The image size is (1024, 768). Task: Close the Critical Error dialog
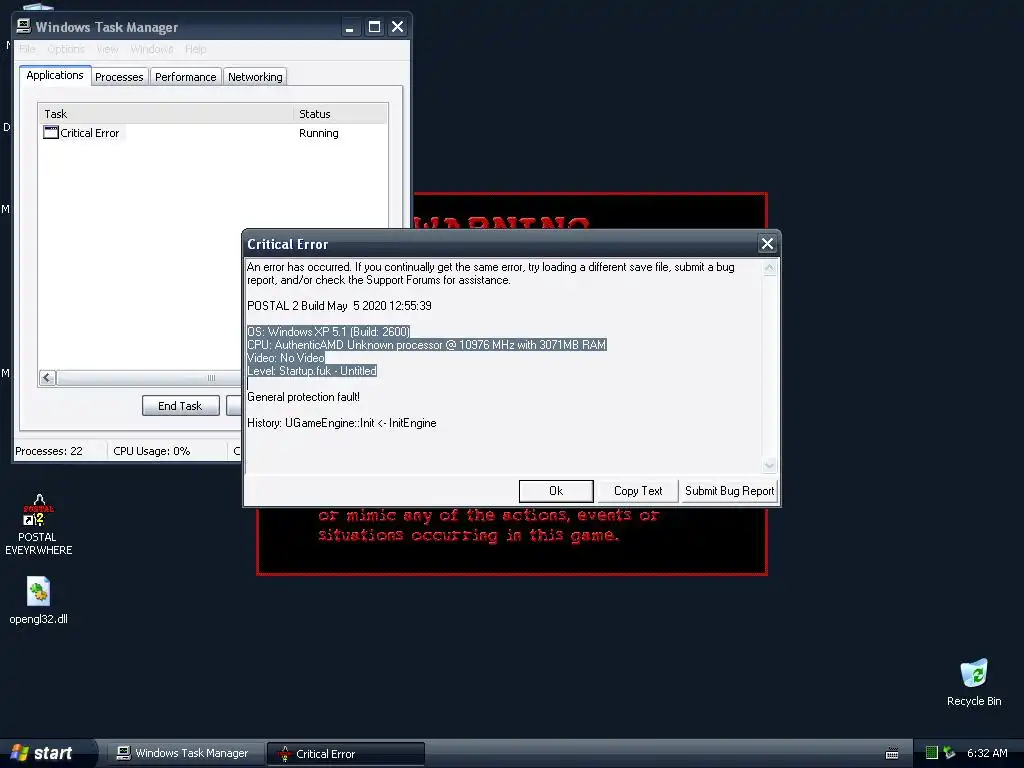pos(767,244)
